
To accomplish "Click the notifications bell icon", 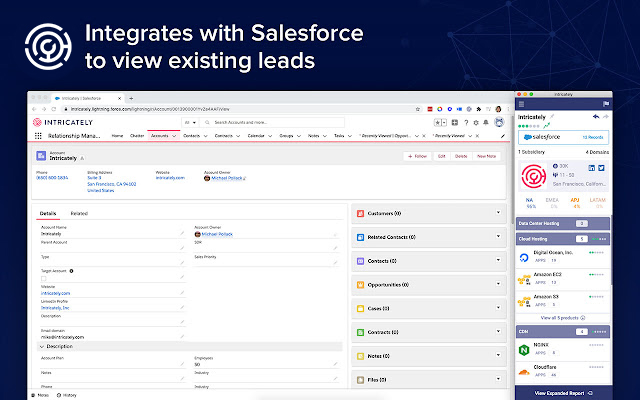I will click(487, 122).
